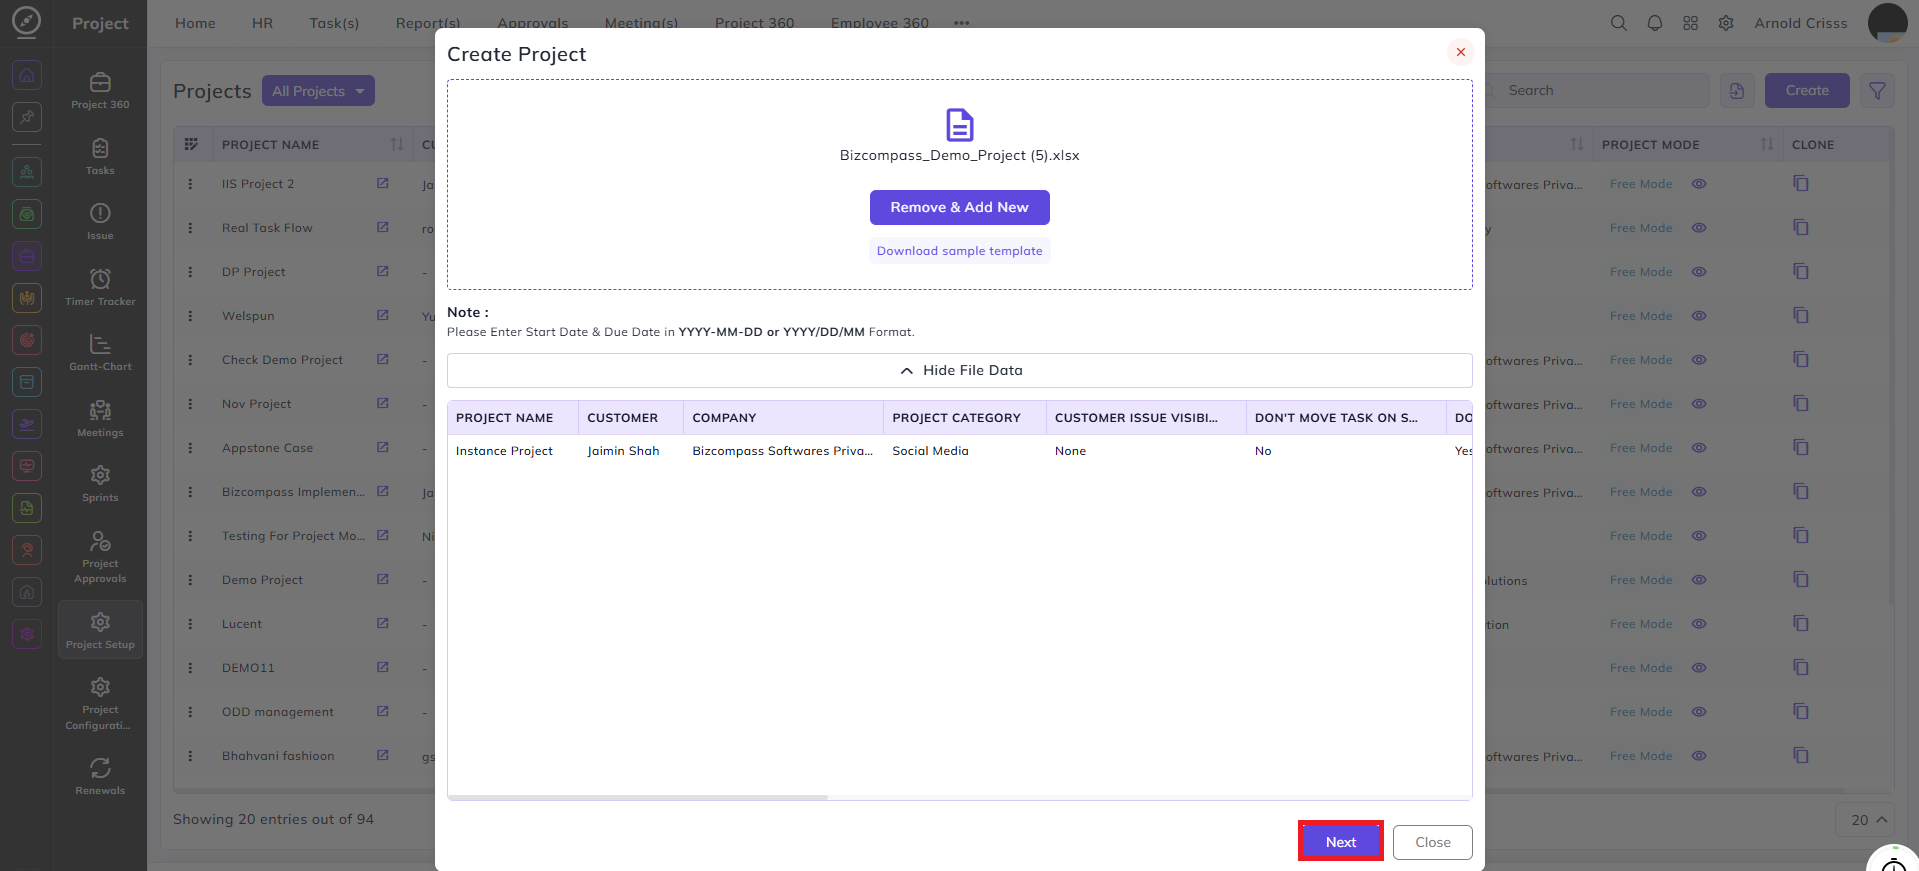The width and height of the screenshot is (1919, 871).
Task: Open the HR menu
Action: tap(262, 23)
